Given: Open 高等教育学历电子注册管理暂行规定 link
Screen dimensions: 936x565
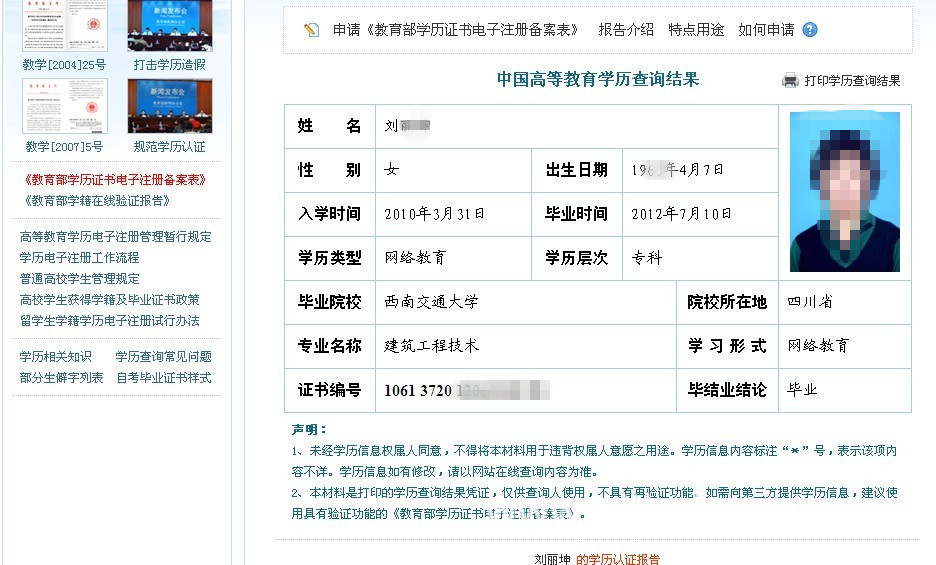Looking at the screenshot, I should [115, 237].
